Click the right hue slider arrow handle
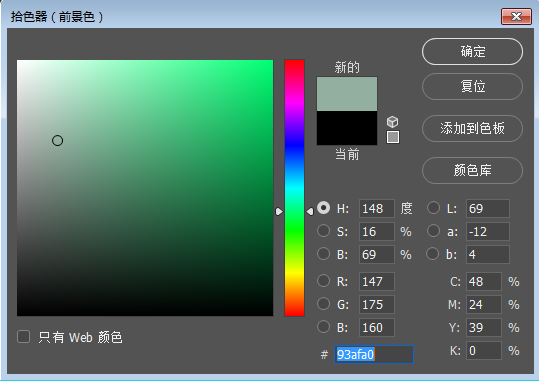Screen dimensions: 539x381 pos(310,211)
